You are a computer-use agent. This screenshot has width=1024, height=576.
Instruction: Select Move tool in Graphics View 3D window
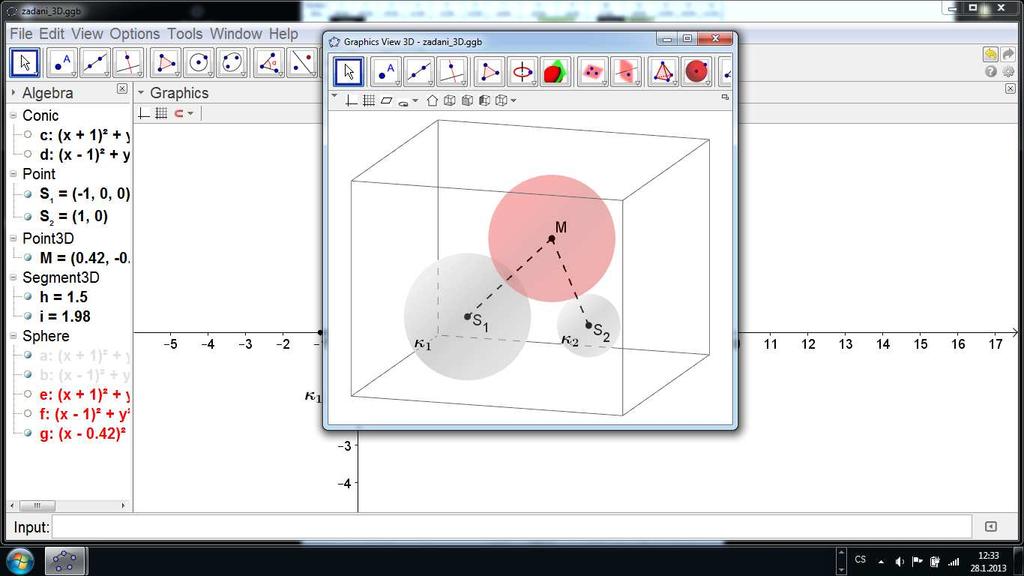pyautogui.click(x=349, y=72)
